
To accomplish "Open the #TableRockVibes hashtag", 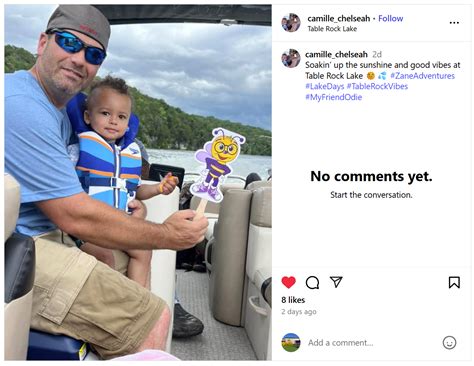I will click(x=377, y=86).
